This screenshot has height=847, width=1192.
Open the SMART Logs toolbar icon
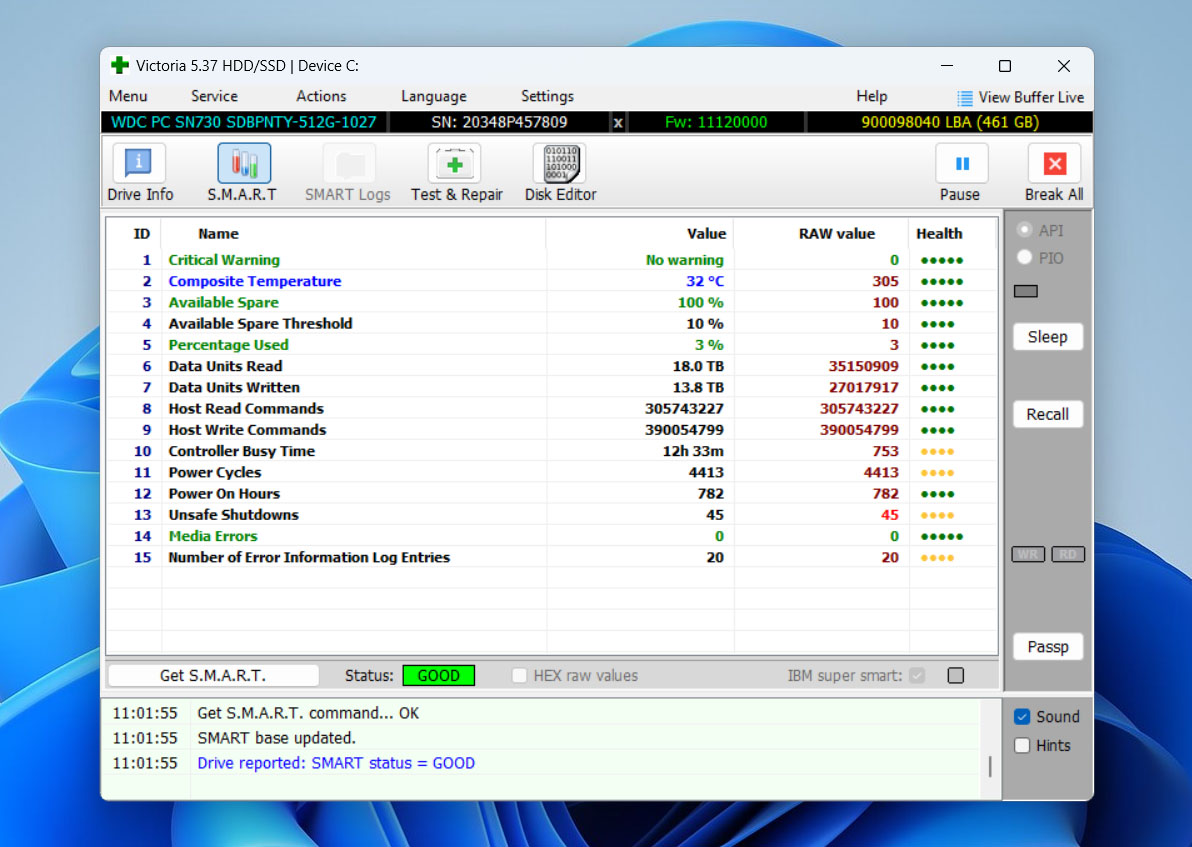click(349, 164)
